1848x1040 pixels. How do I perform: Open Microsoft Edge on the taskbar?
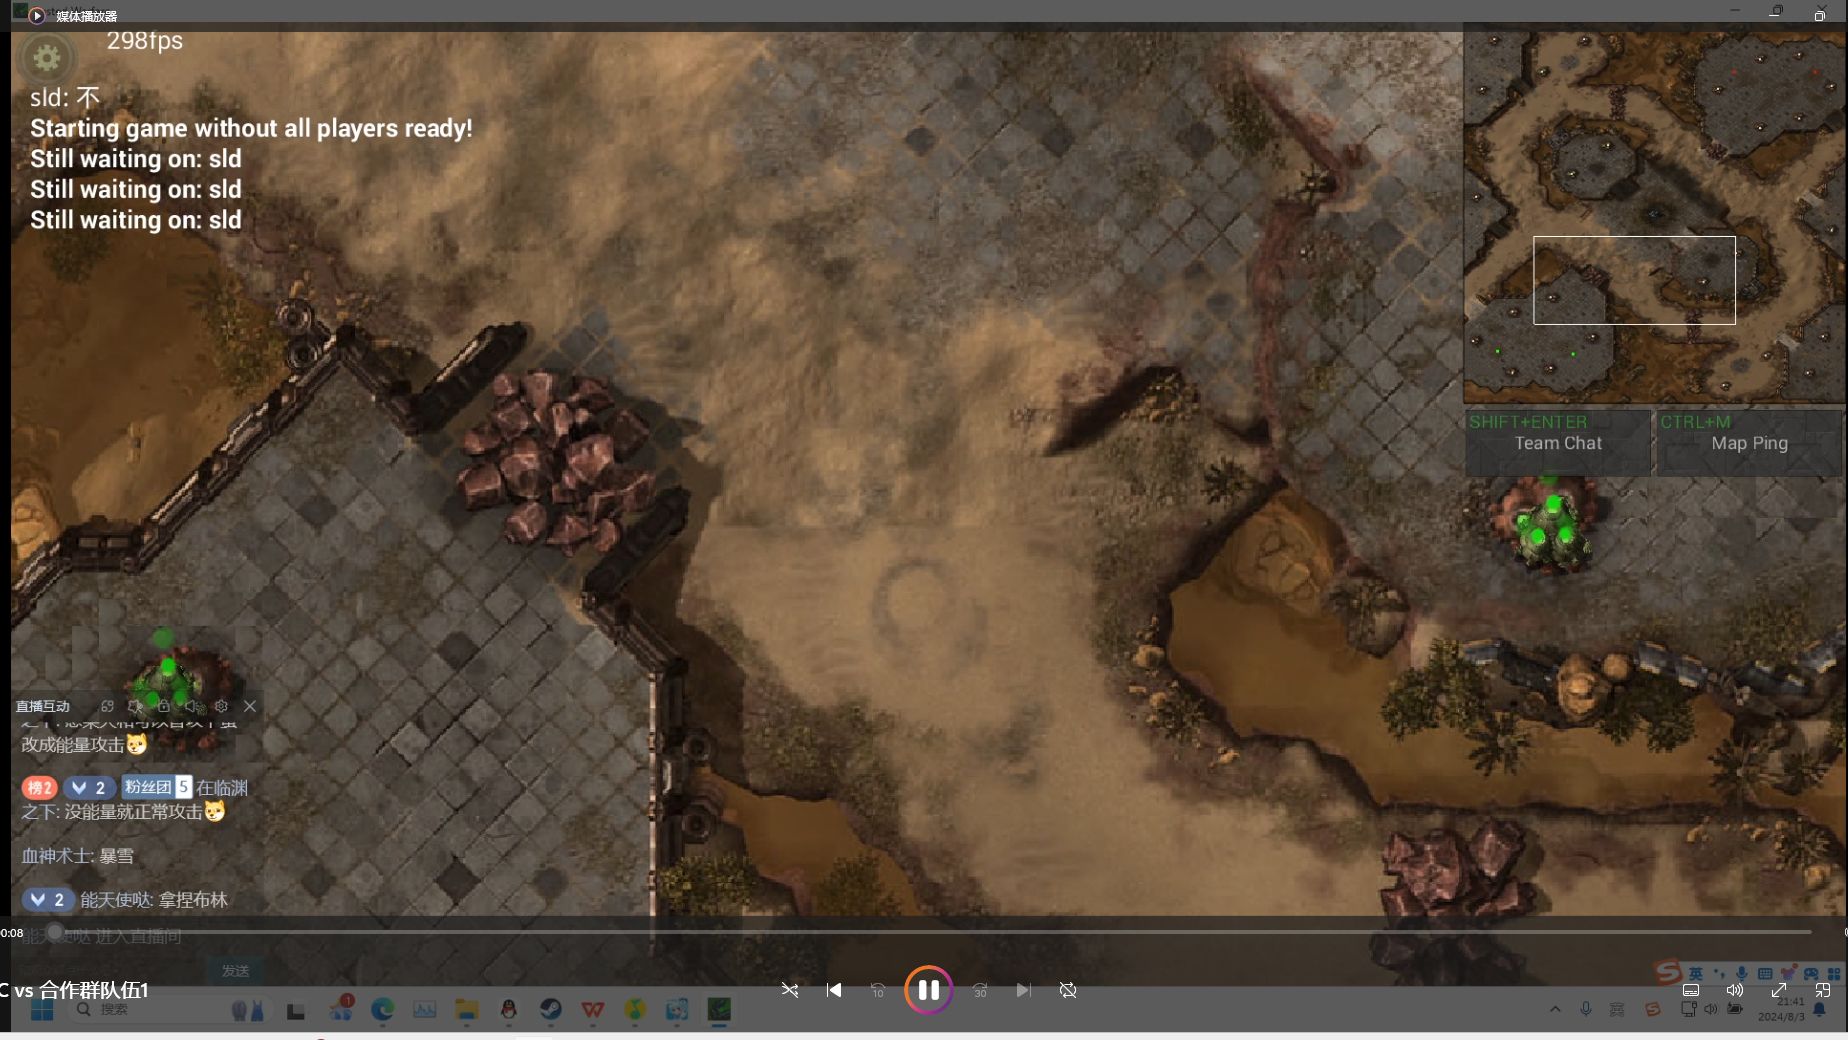click(x=382, y=1010)
